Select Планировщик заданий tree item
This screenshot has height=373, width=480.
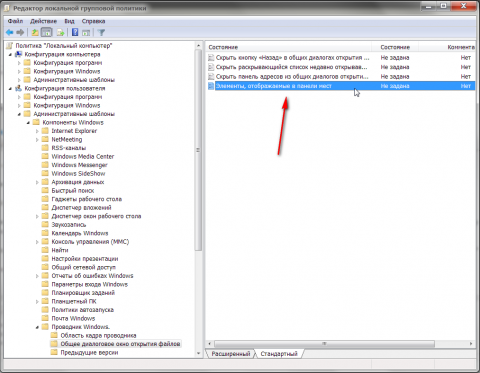pos(83,293)
